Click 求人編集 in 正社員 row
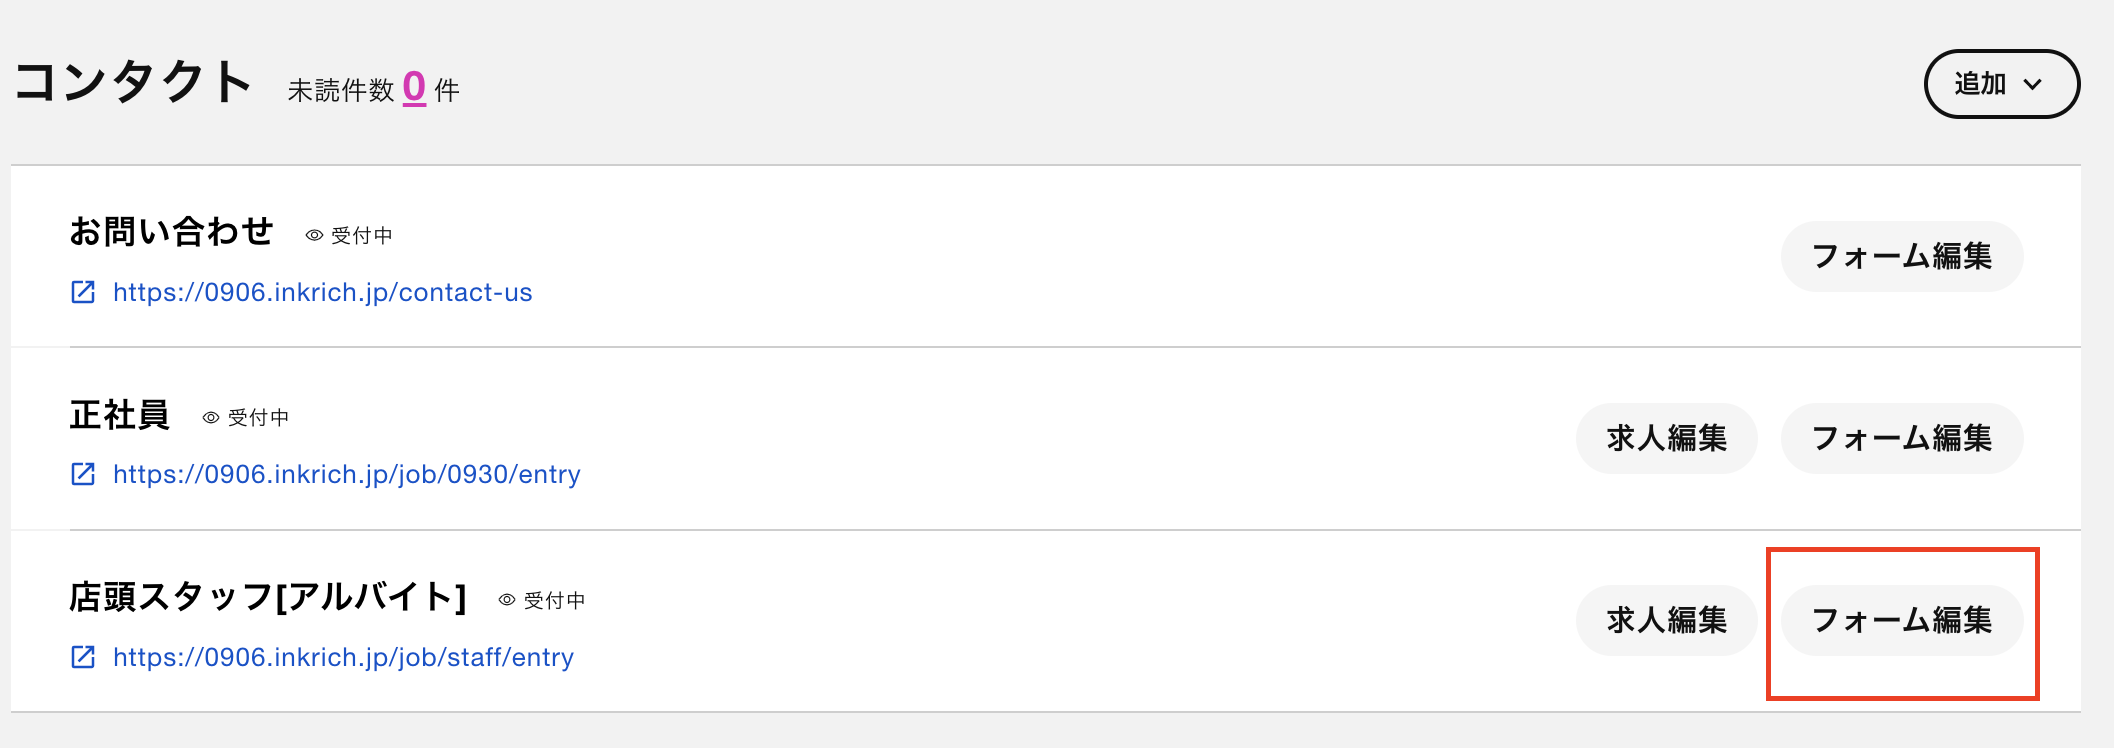The height and width of the screenshot is (748, 2114). tap(1667, 438)
